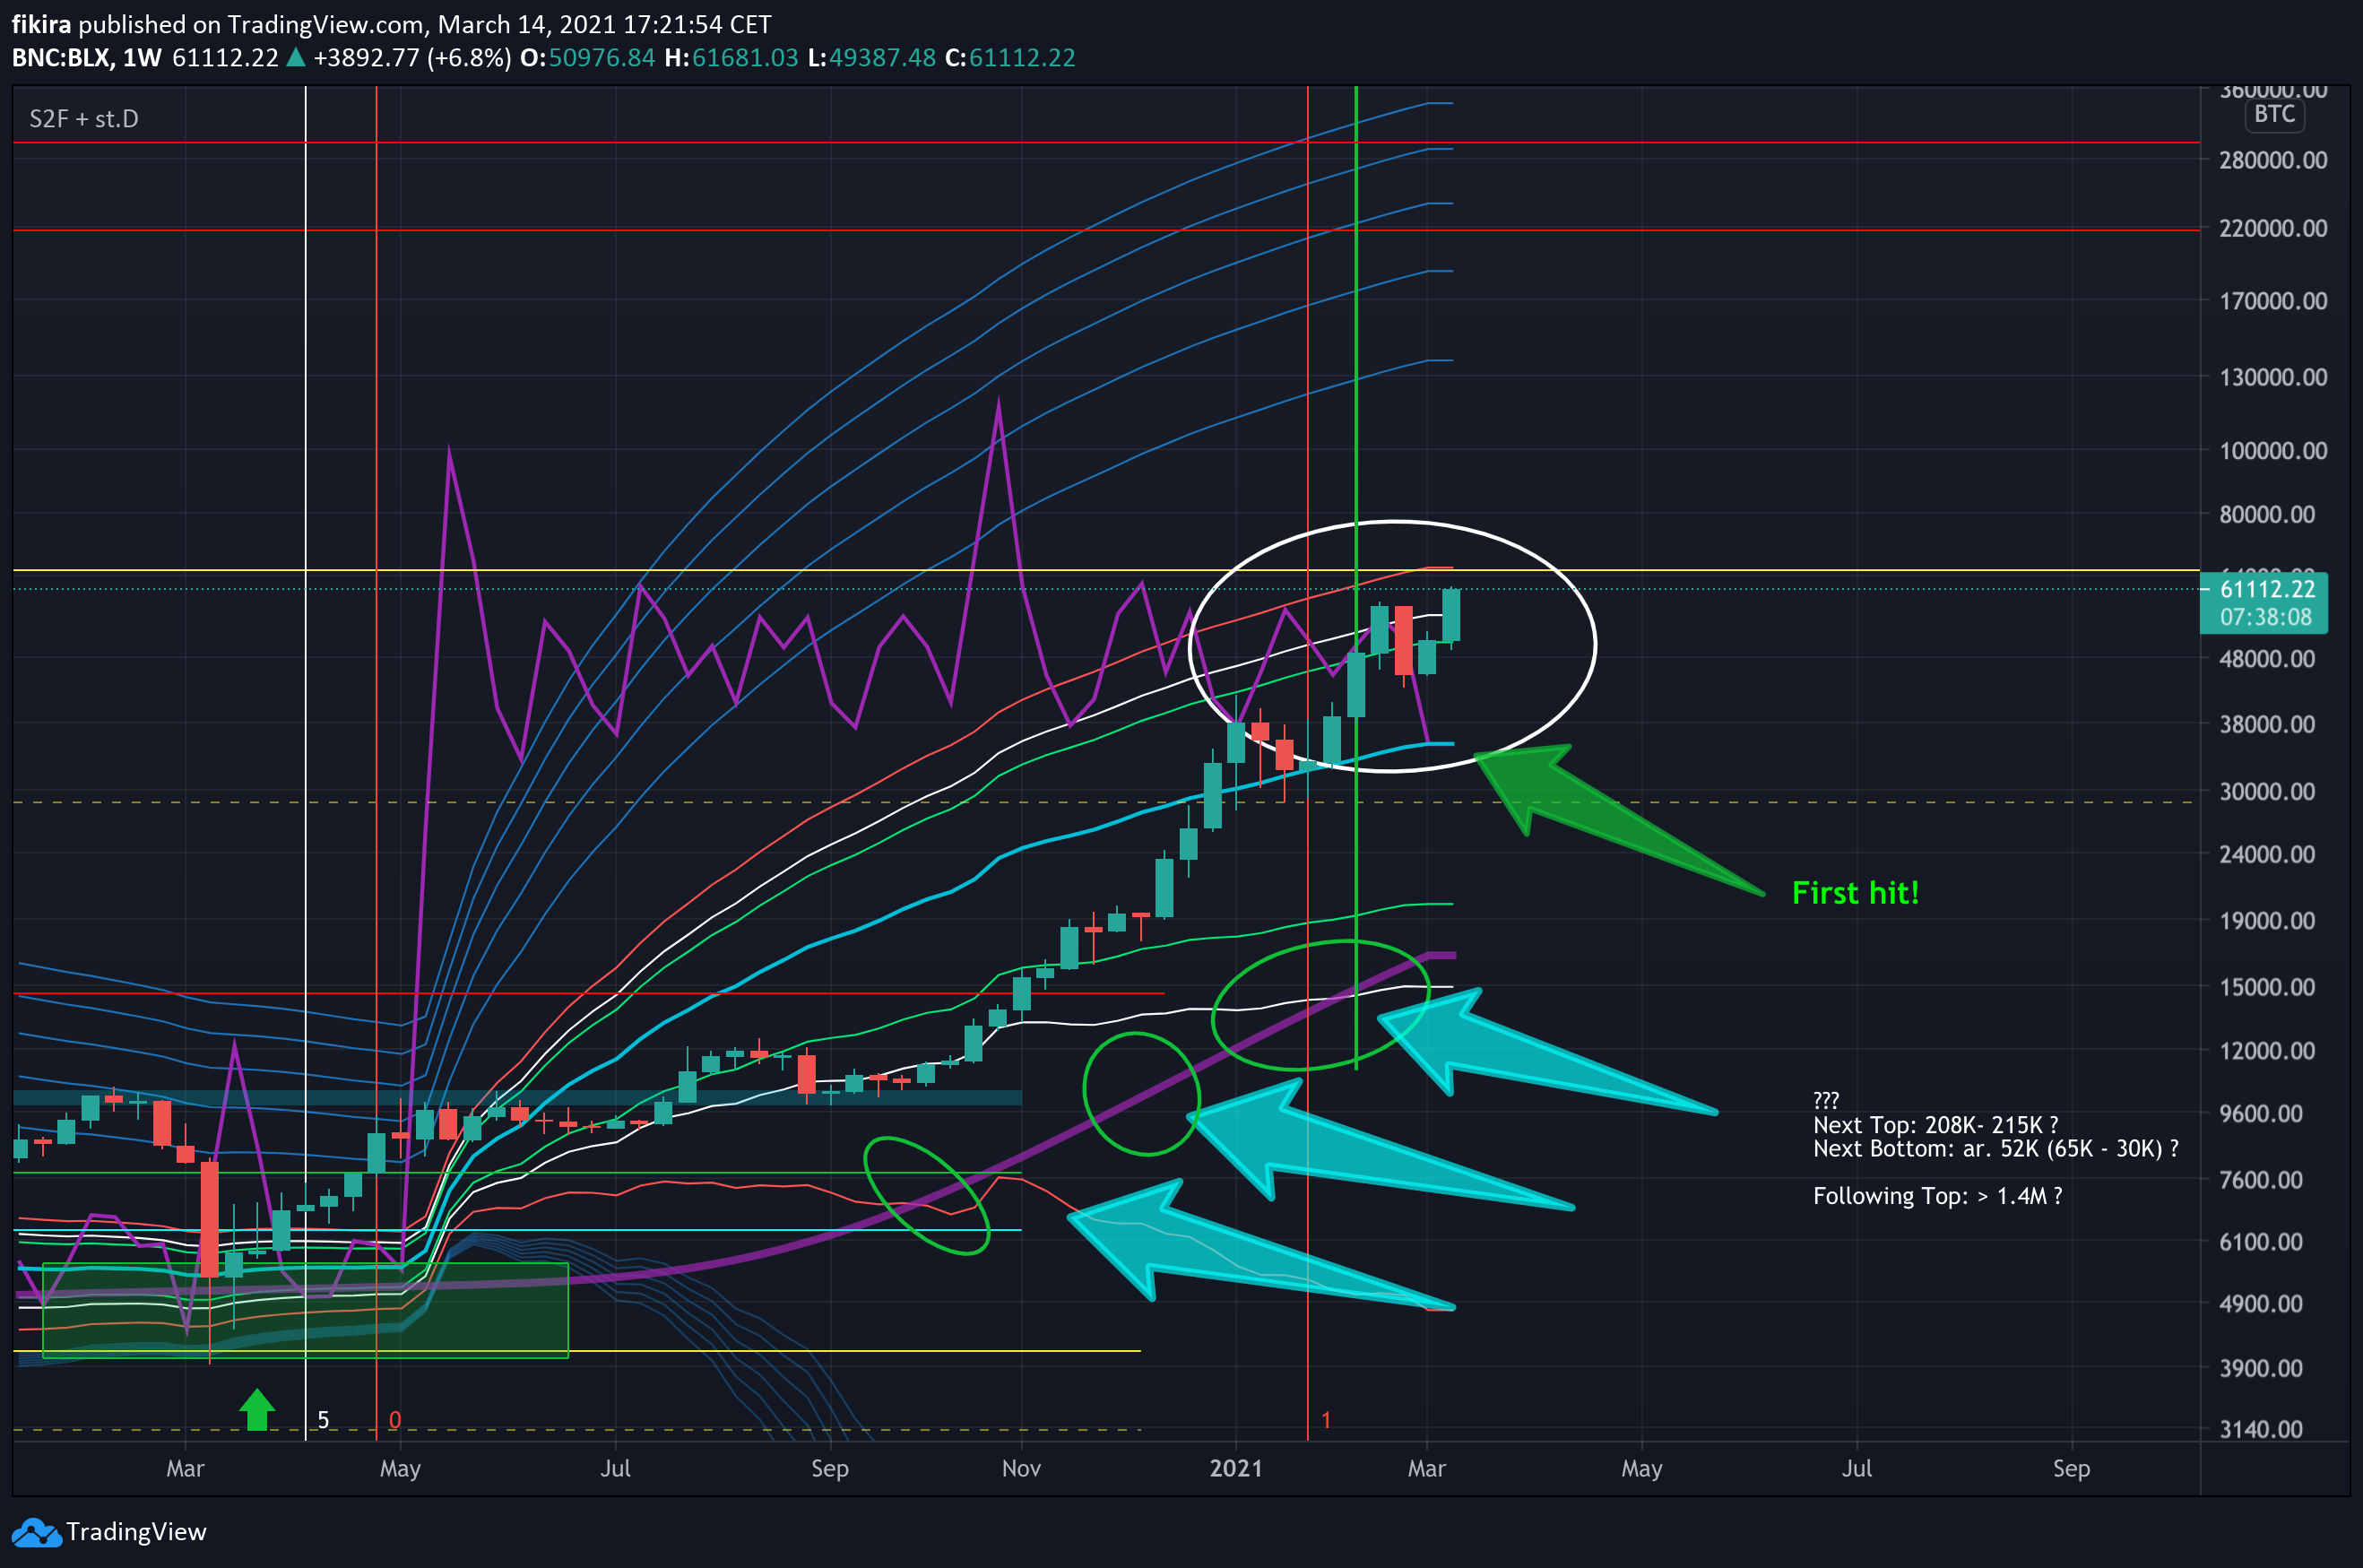Click the current price label 61112.22 on axis
The image size is (2363, 1568).
click(x=2267, y=589)
